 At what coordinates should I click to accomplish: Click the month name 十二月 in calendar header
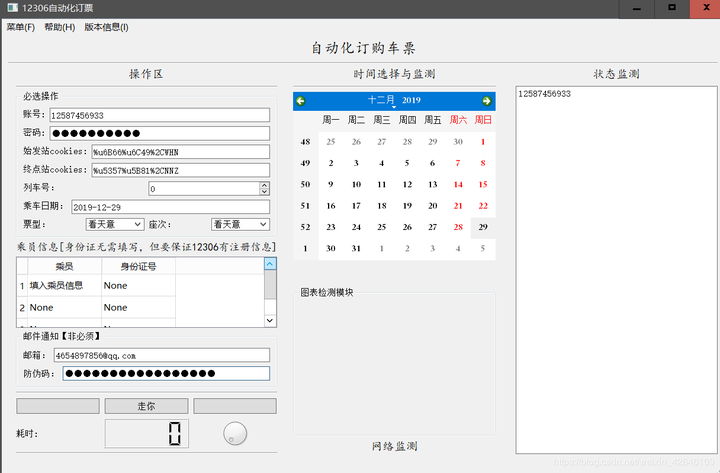click(381, 100)
